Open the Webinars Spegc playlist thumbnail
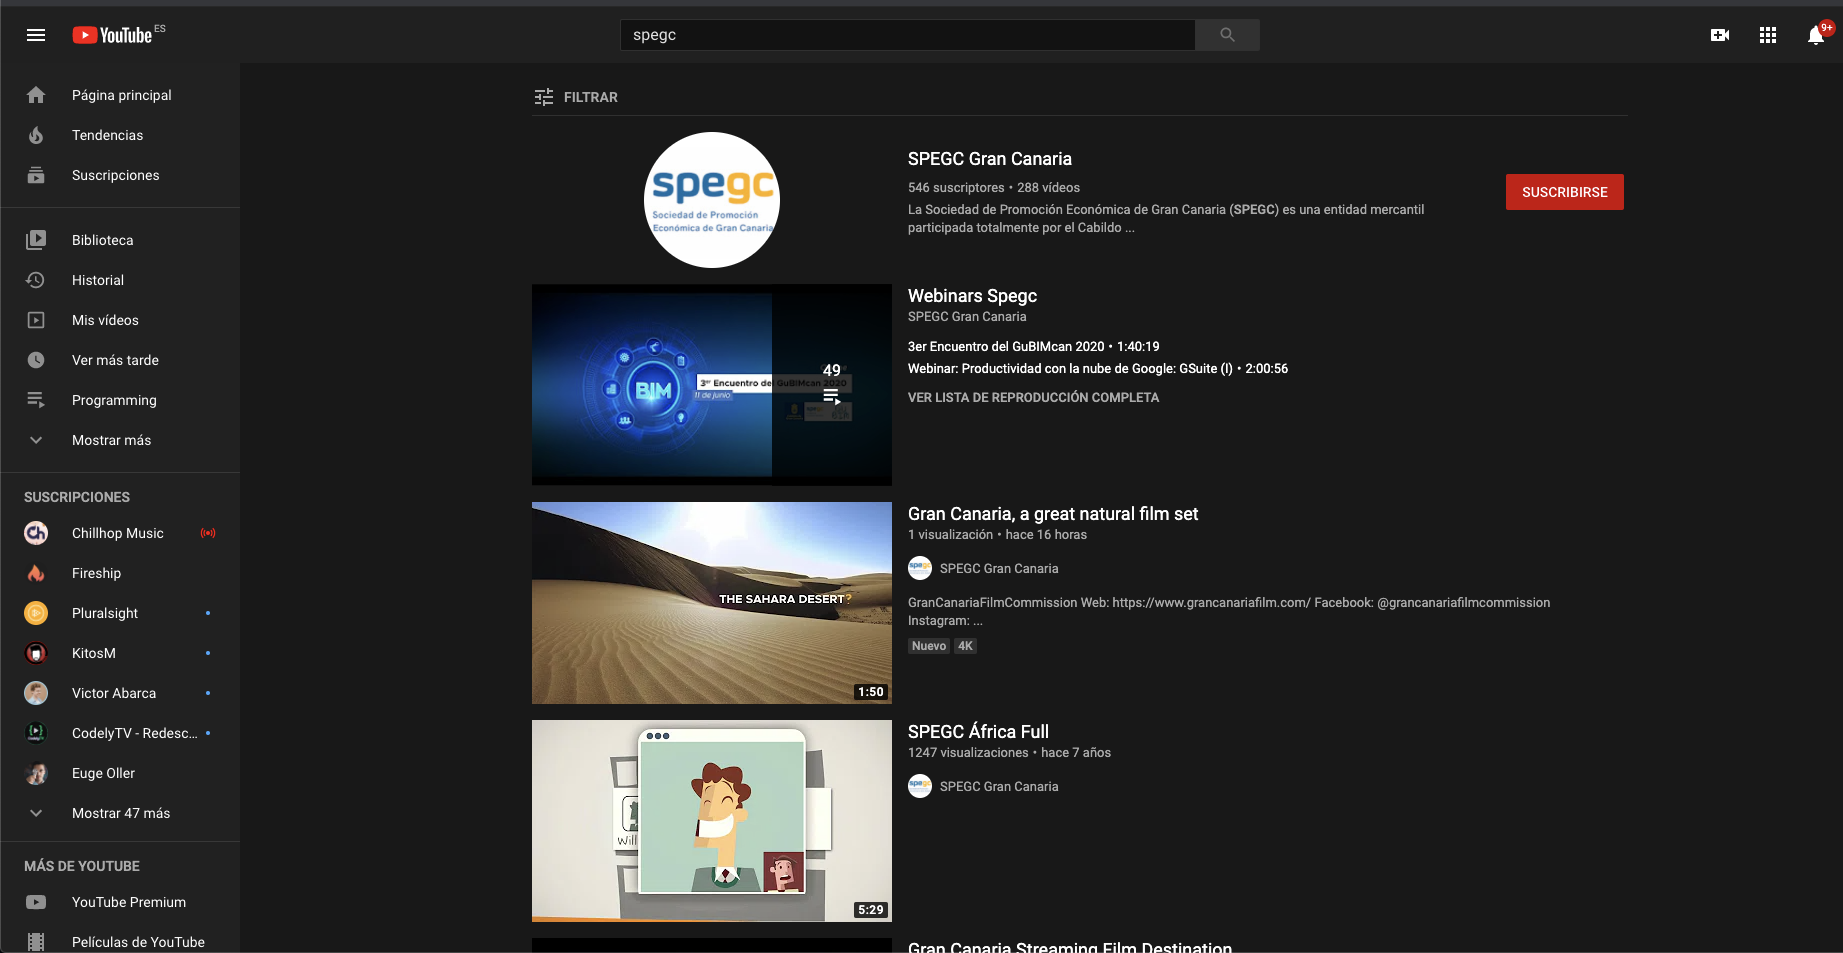 point(712,385)
